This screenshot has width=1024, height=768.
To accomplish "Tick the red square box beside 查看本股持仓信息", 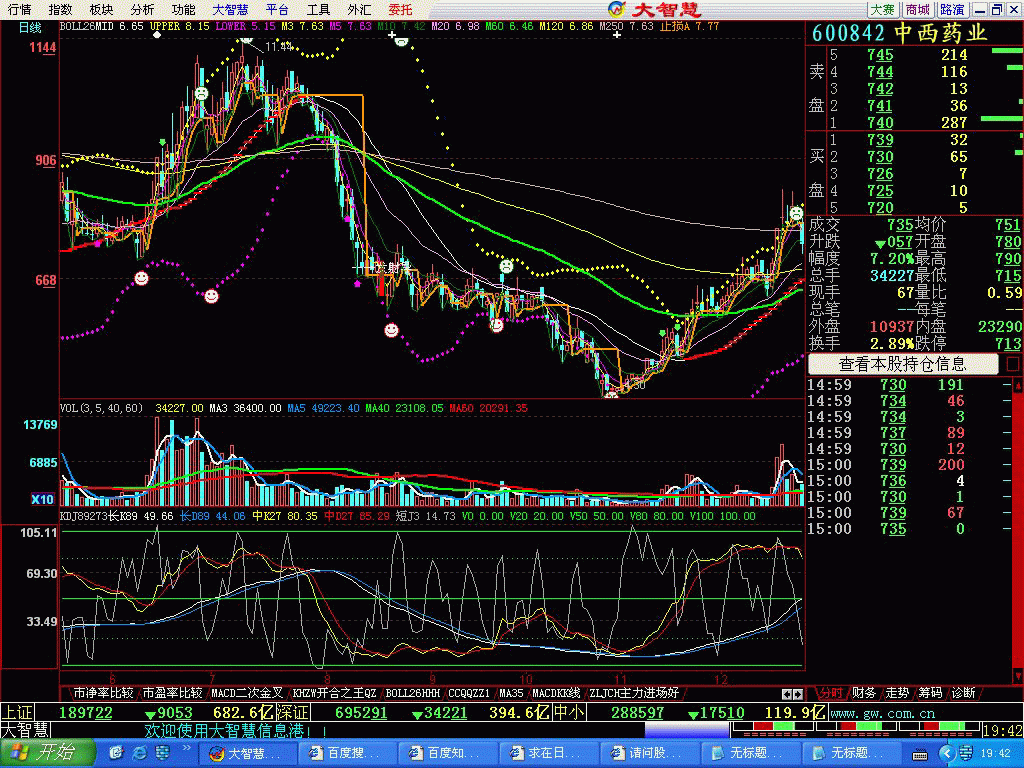I will pyautogui.click(x=1013, y=364).
